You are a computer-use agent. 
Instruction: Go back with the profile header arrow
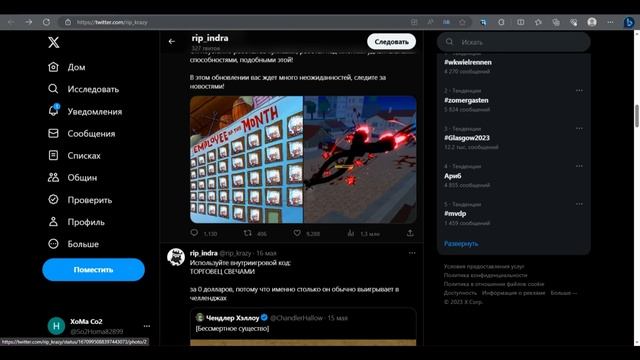(172, 41)
